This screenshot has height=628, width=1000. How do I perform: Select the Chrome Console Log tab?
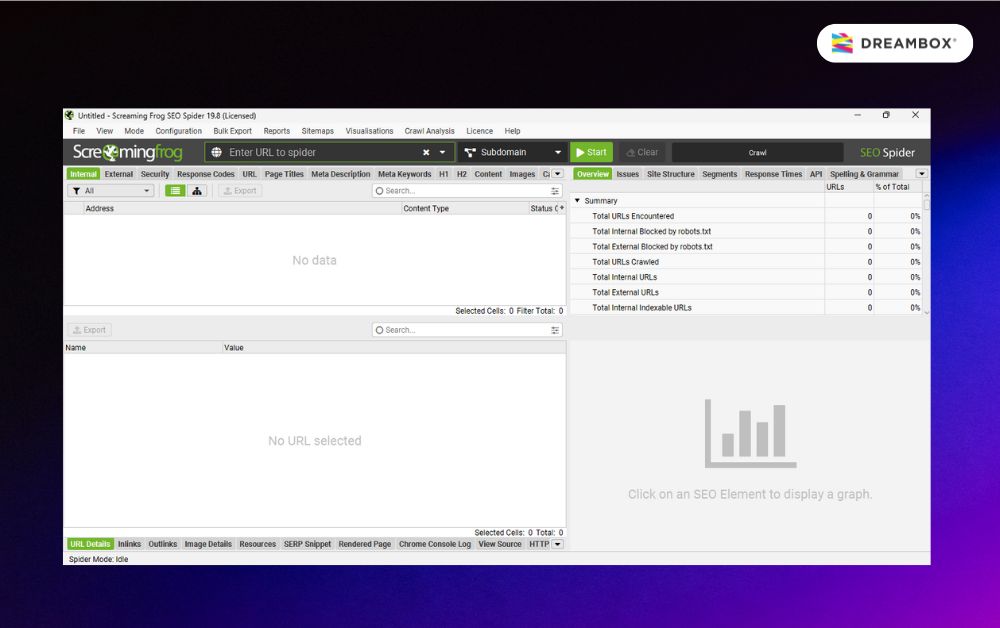pos(435,544)
